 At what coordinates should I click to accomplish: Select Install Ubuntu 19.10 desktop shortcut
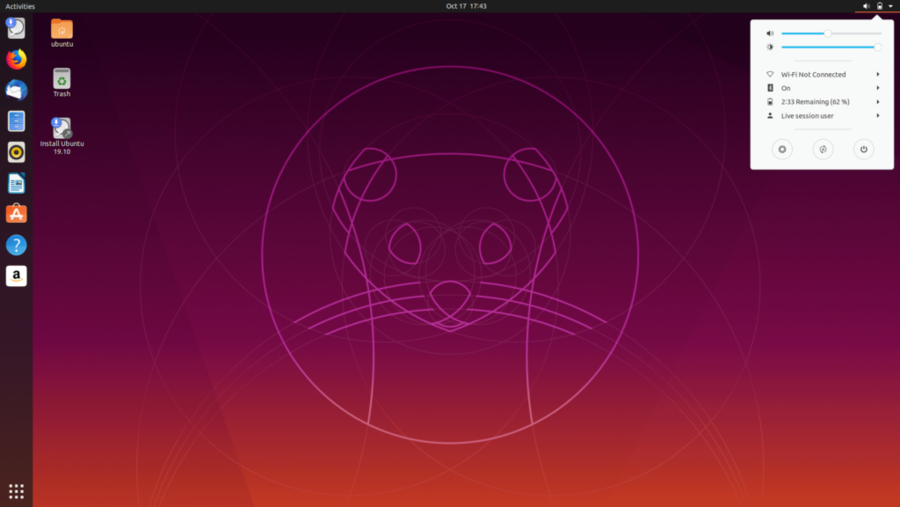(62, 136)
